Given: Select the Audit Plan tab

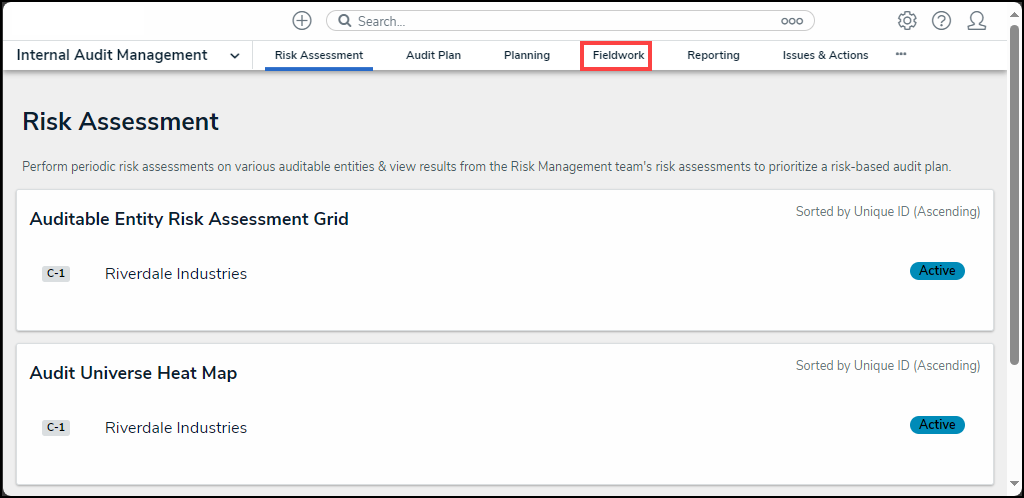Looking at the screenshot, I should click(433, 55).
